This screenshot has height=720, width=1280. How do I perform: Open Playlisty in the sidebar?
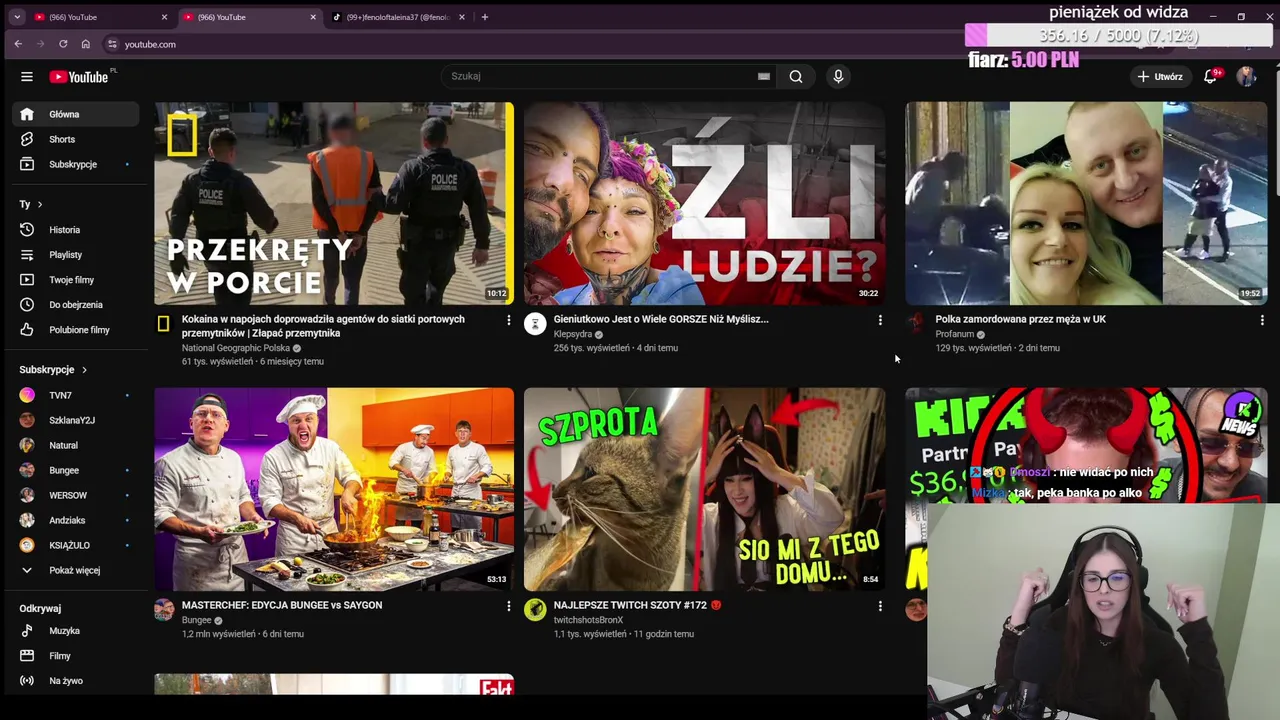click(77, 255)
